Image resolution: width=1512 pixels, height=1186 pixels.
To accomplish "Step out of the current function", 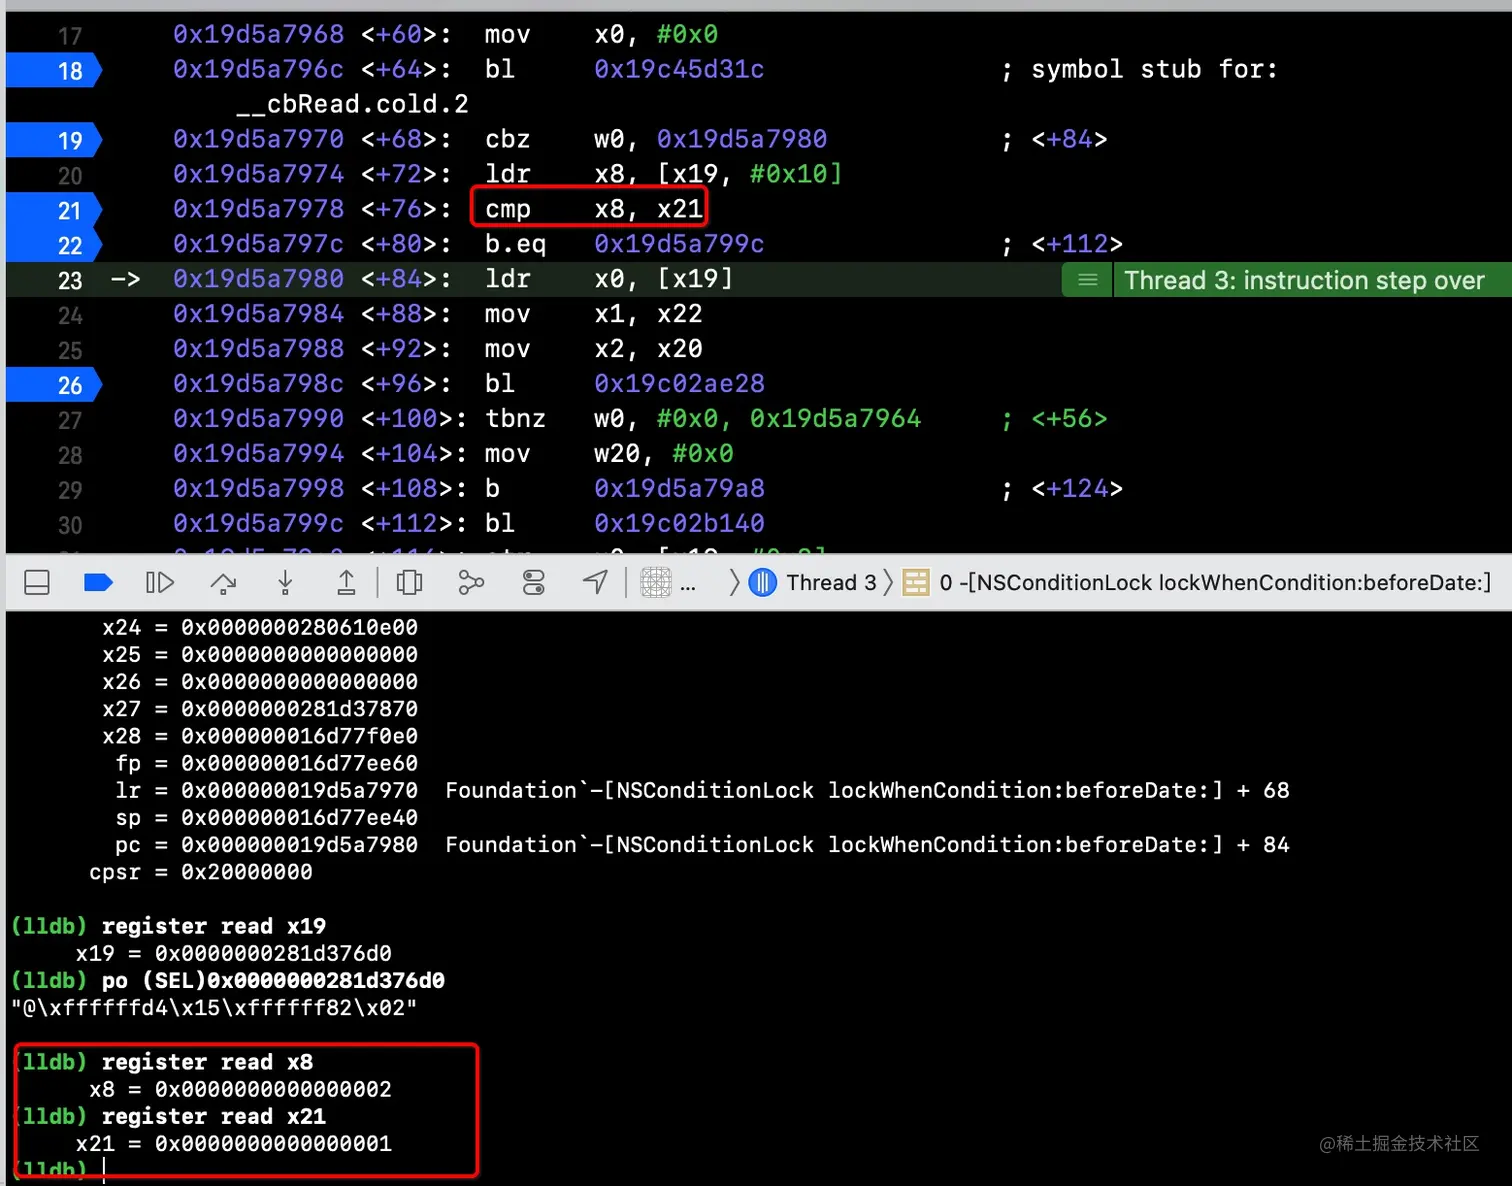I will pyautogui.click(x=346, y=582).
